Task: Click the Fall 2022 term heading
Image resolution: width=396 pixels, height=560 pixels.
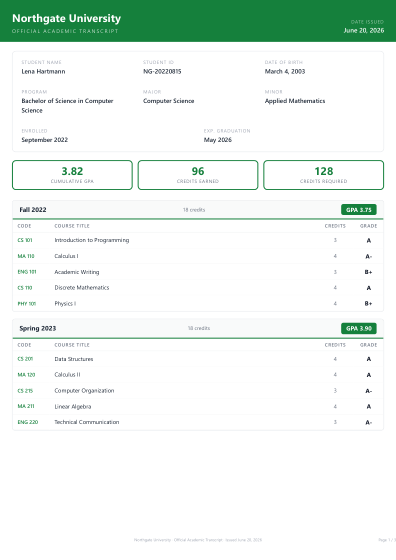Action: coord(33,210)
